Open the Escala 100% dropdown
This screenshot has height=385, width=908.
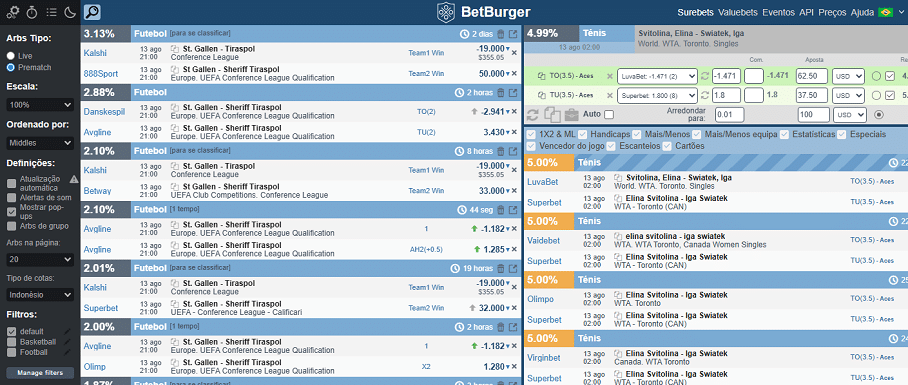[40, 105]
